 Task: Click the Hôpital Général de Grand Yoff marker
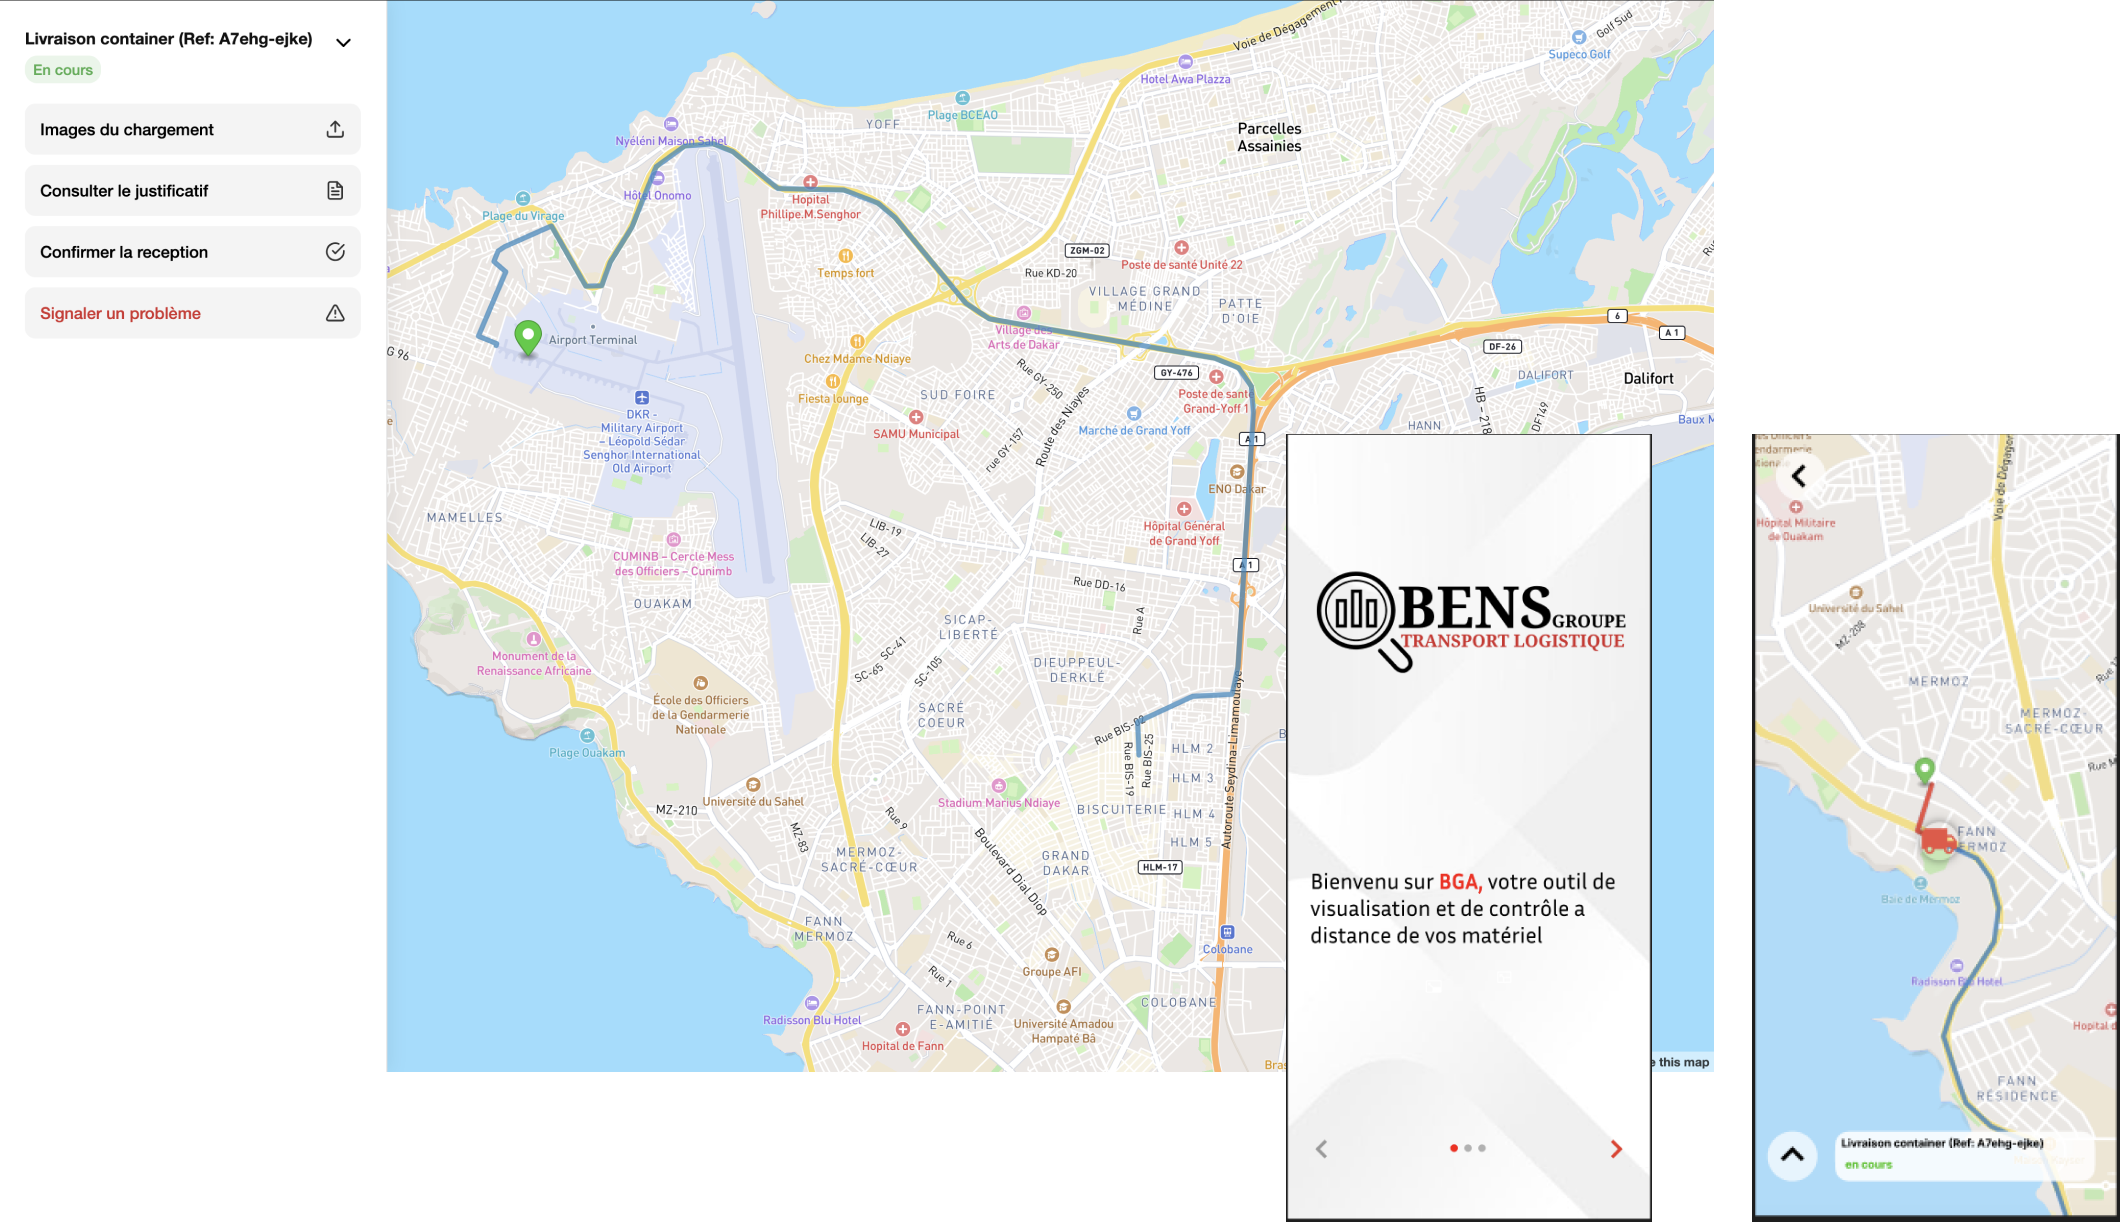[1184, 509]
